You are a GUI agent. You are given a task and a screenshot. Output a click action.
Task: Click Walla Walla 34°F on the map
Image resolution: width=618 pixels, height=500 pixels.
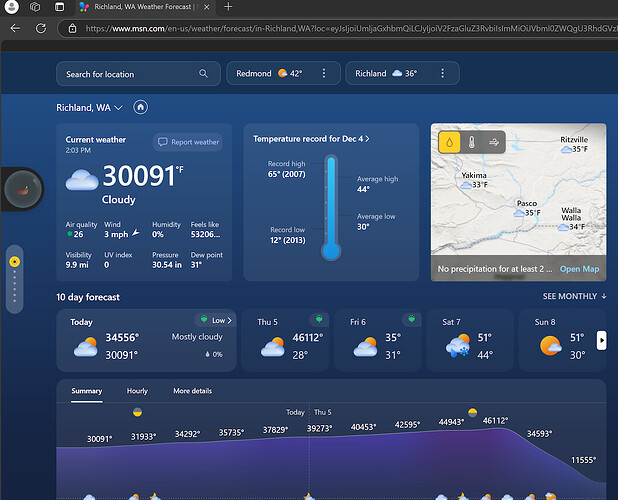tap(571, 219)
